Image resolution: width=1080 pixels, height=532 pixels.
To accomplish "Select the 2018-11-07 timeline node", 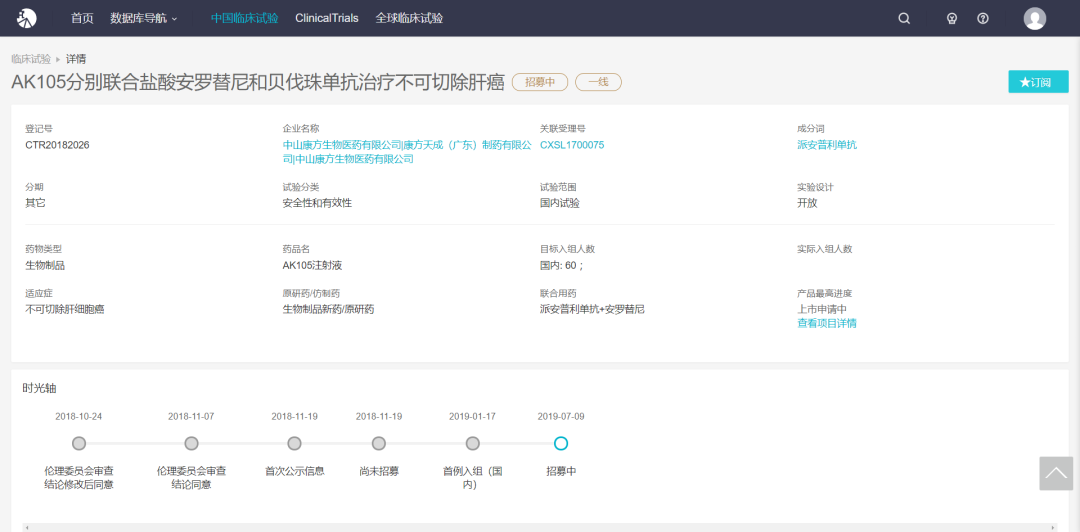I will coord(191,443).
